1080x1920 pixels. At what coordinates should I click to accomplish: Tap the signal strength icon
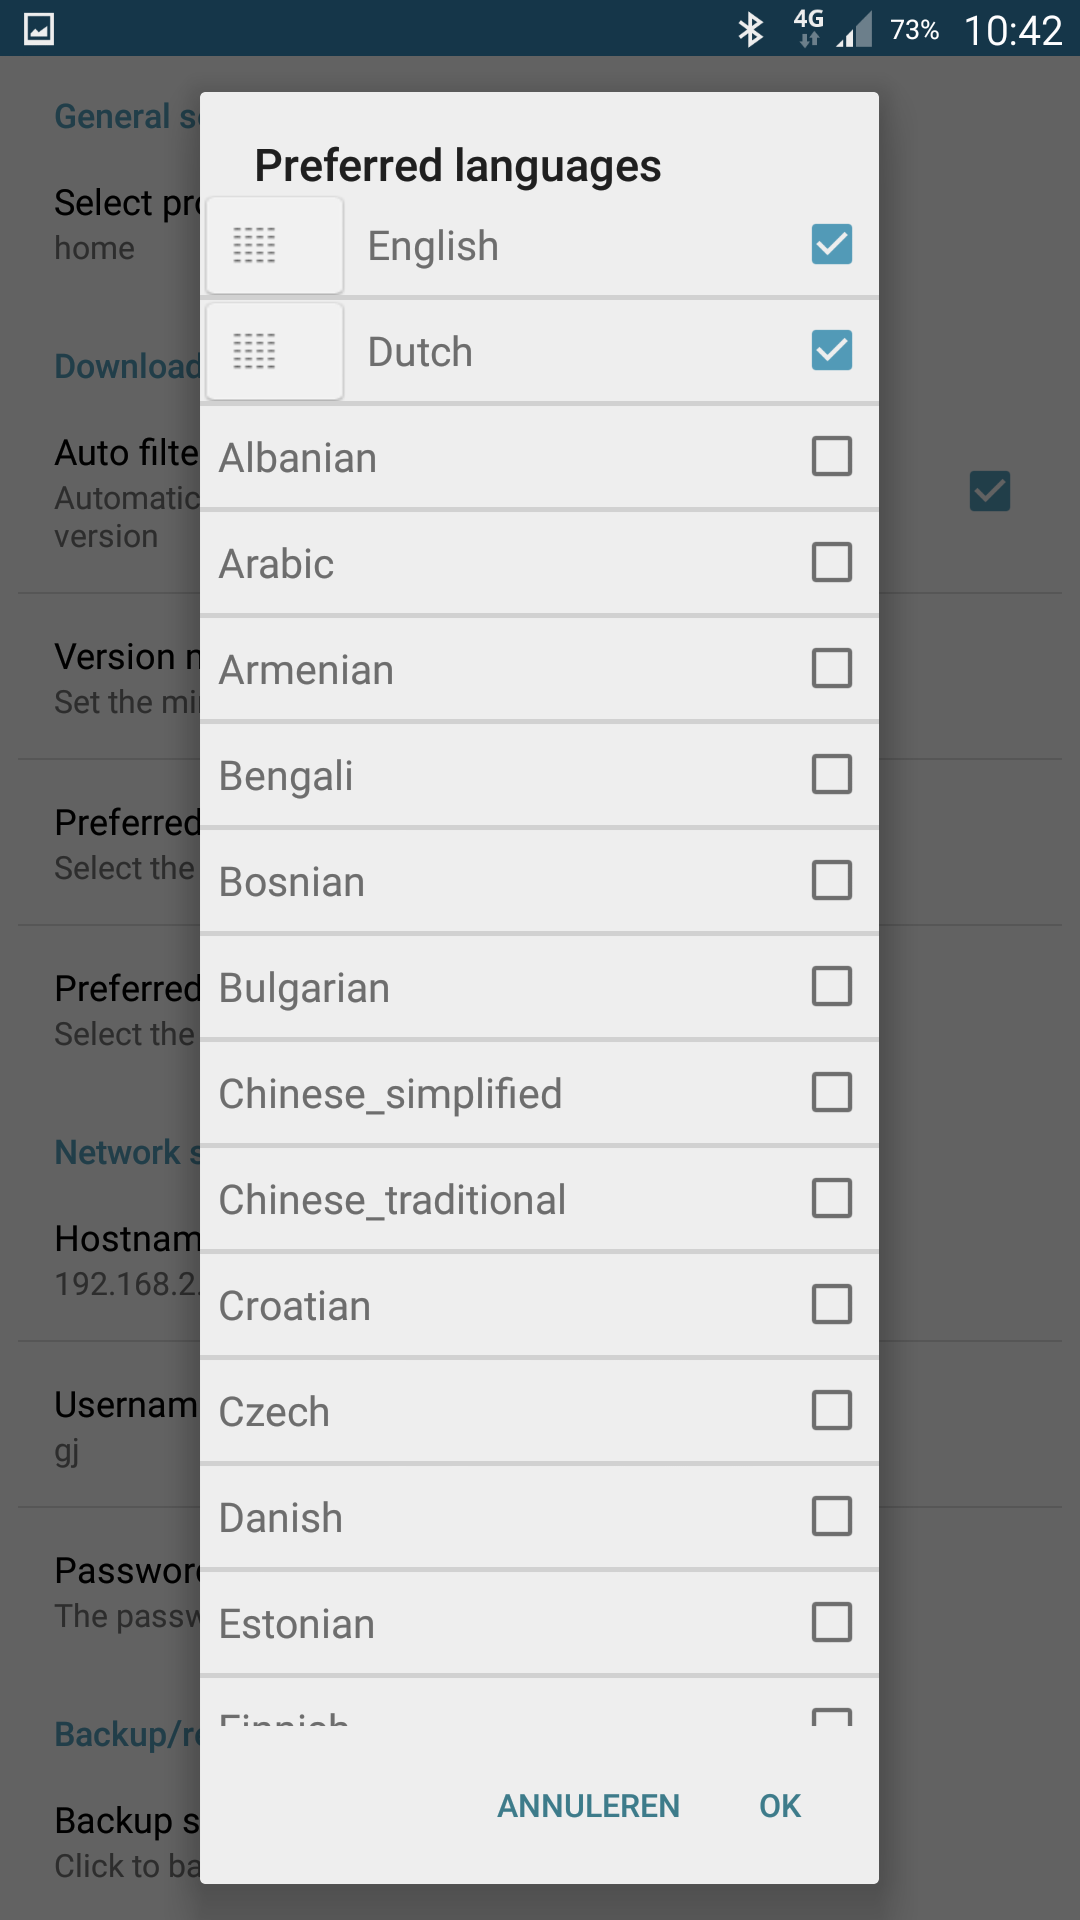(855, 30)
